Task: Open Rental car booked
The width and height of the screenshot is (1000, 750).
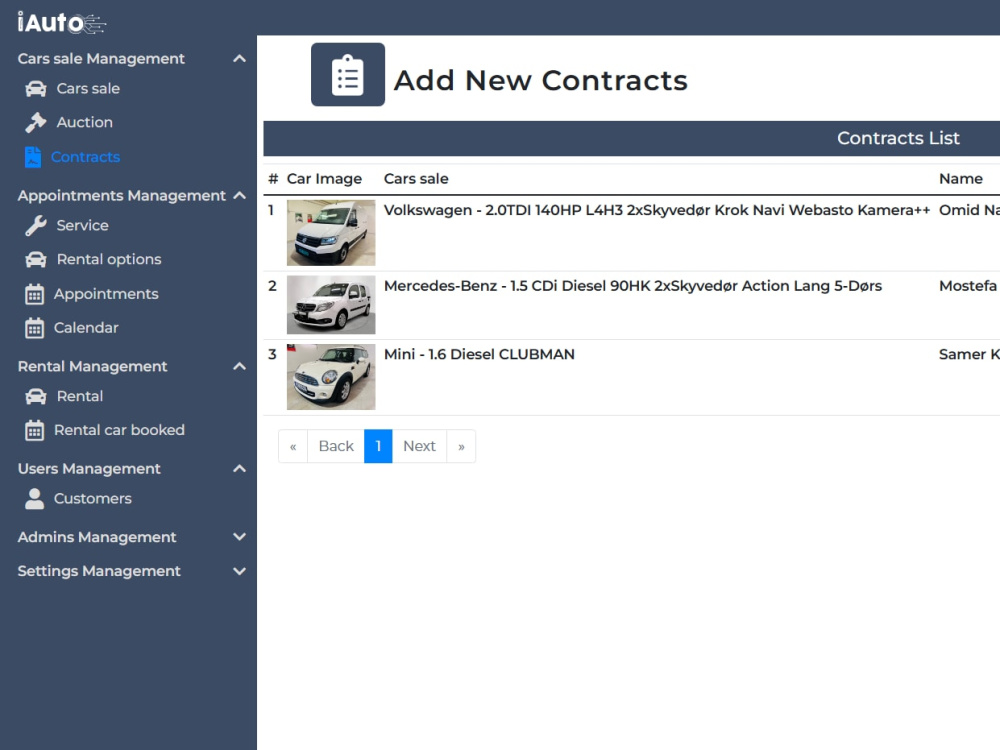Action: pos(119,430)
